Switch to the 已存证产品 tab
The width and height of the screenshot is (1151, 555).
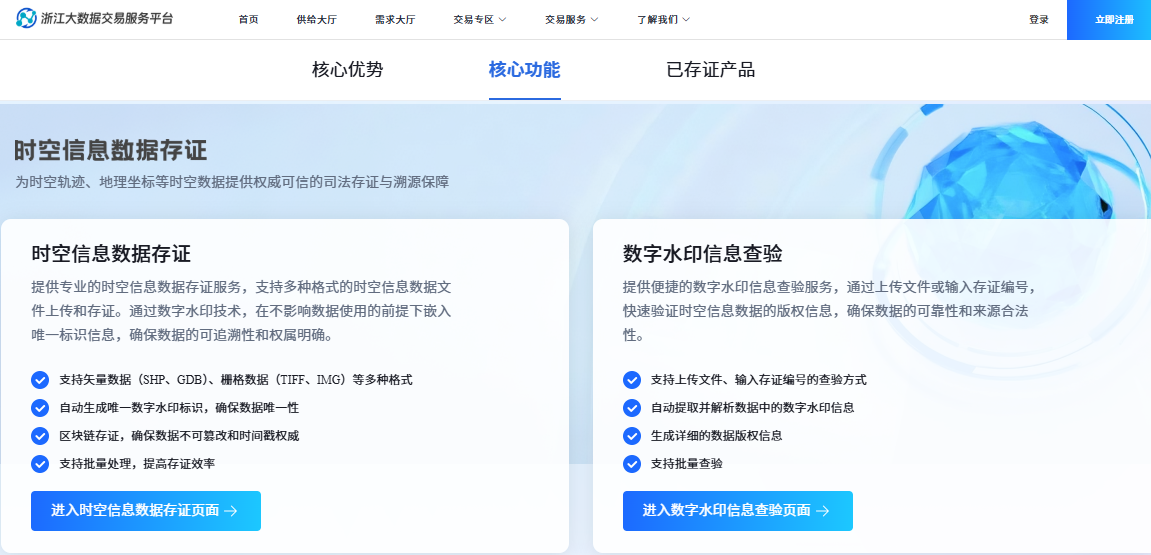pos(710,70)
